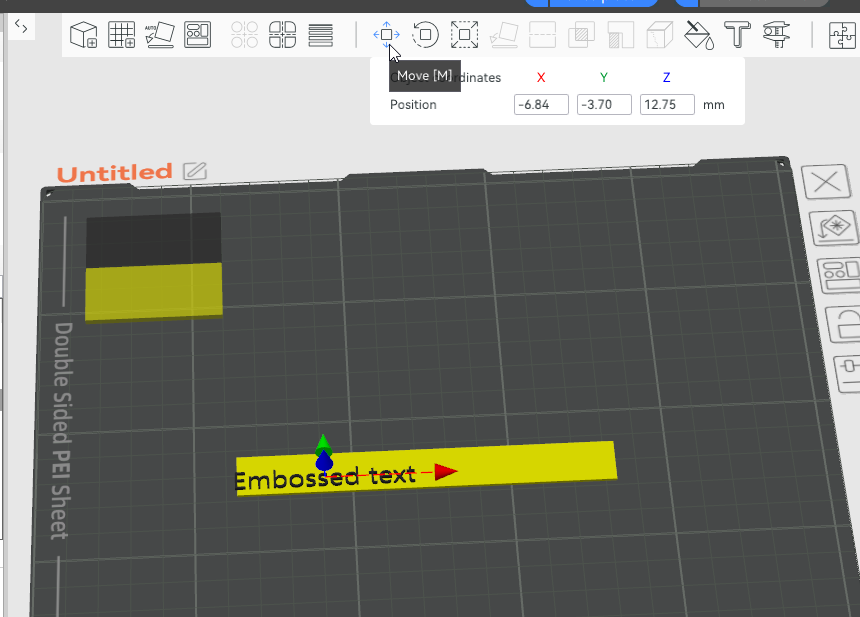The width and height of the screenshot is (860, 617).
Task: Select the Embossed text object
Action: click(x=325, y=478)
